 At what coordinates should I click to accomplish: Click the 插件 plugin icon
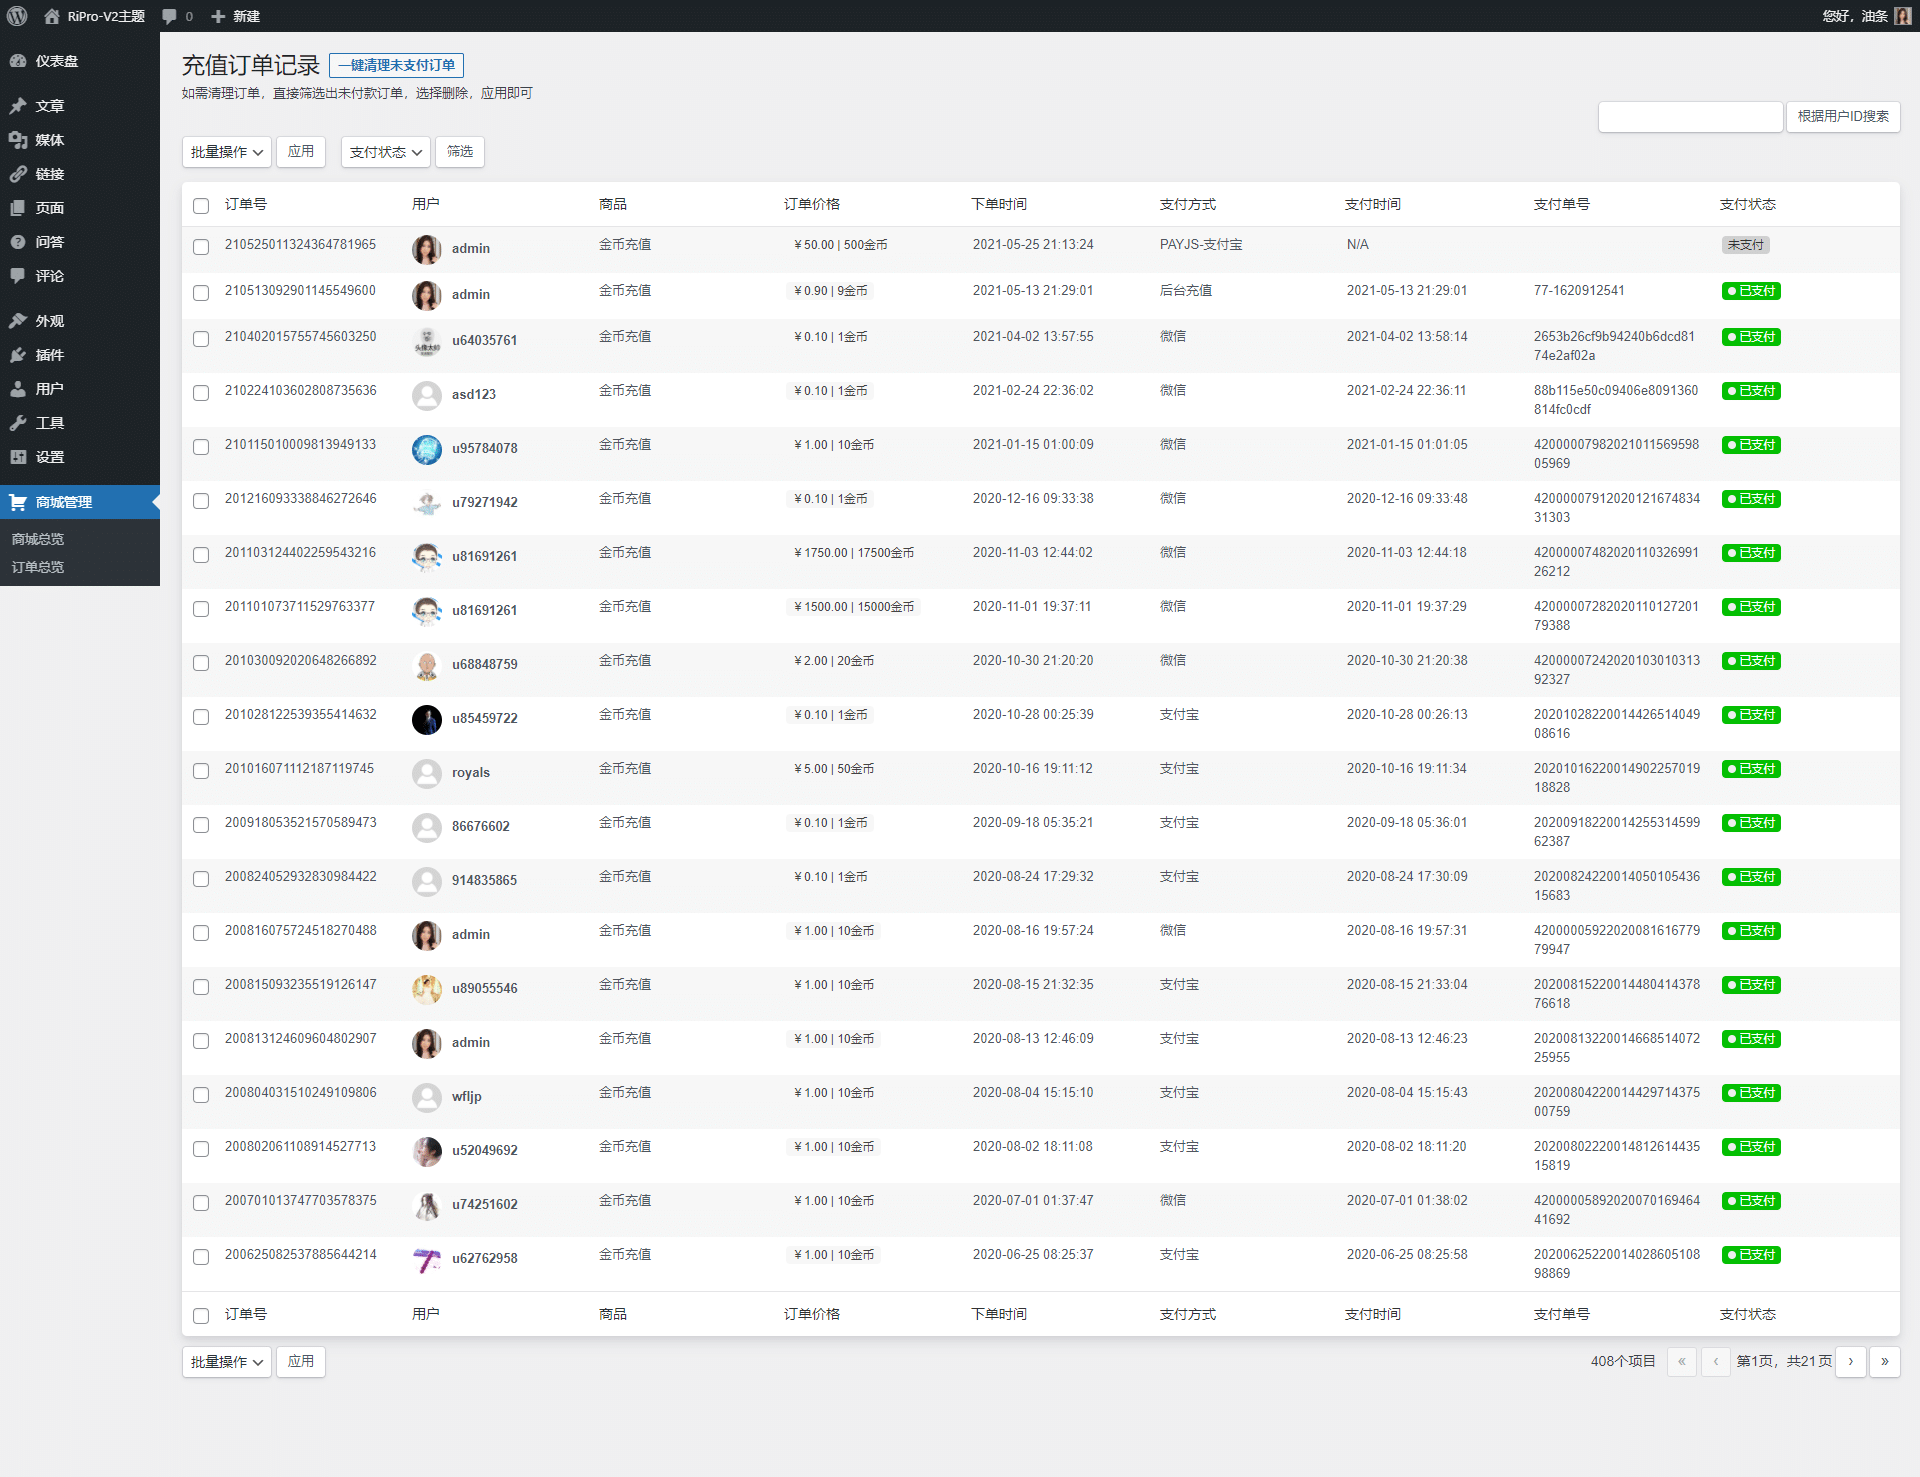tap(18, 355)
